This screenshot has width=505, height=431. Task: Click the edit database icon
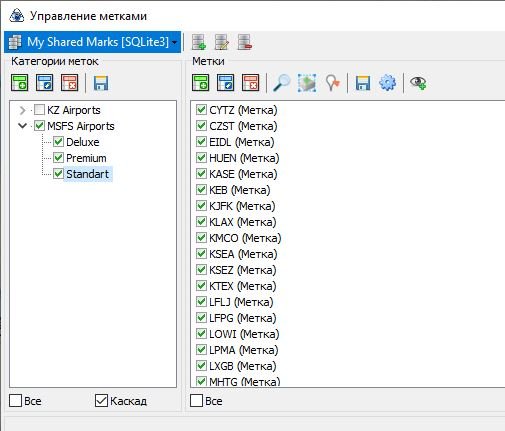tap(221, 42)
